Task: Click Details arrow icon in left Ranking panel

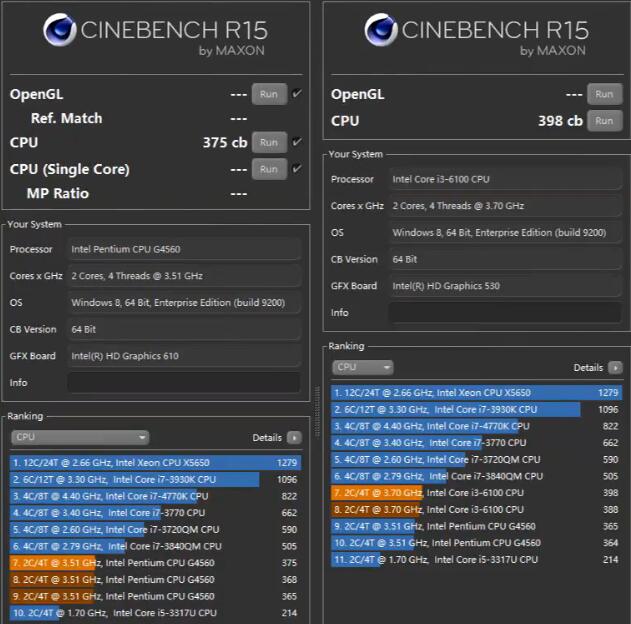Action: (294, 438)
